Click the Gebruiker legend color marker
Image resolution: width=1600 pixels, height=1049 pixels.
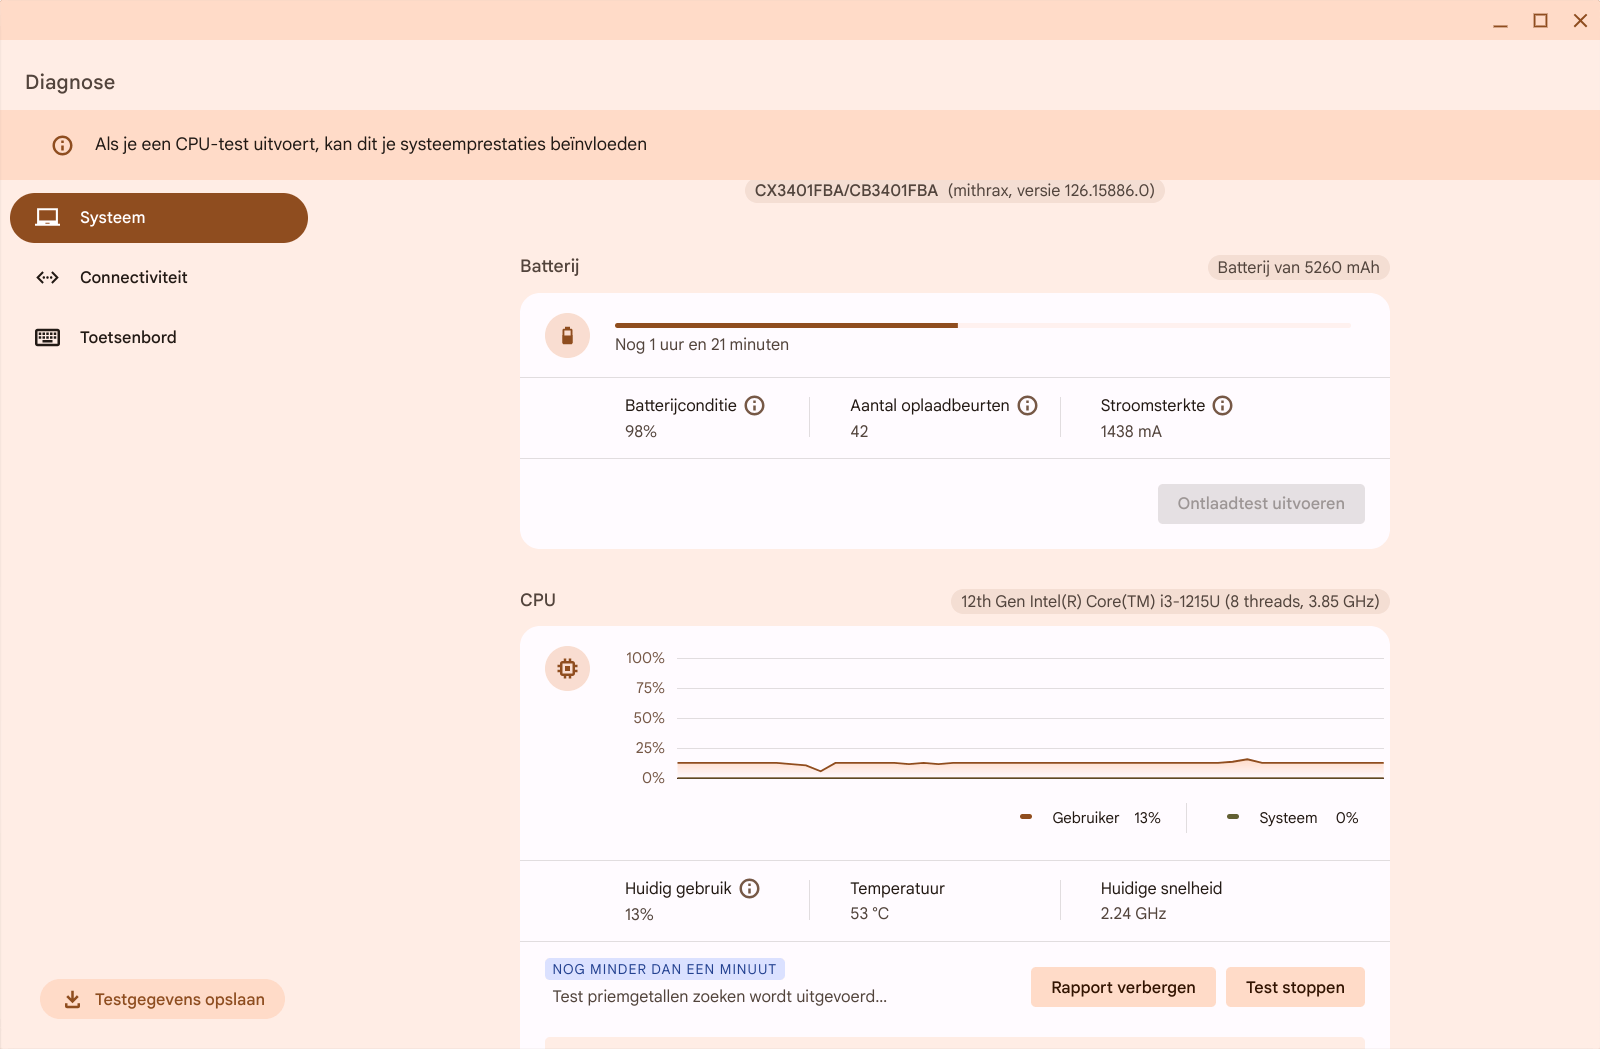click(1026, 817)
